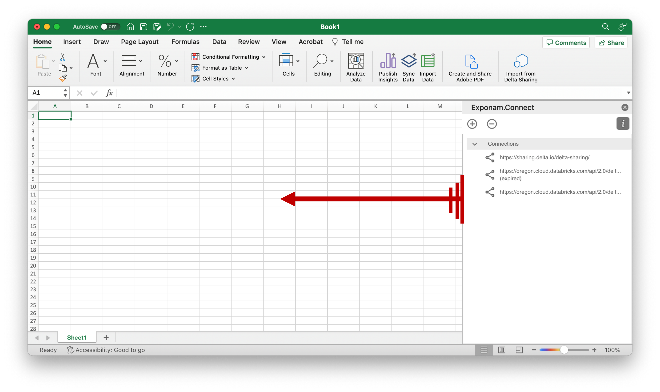Click the zoom slider handle
Screen dimensions: 660x392
coord(564,350)
